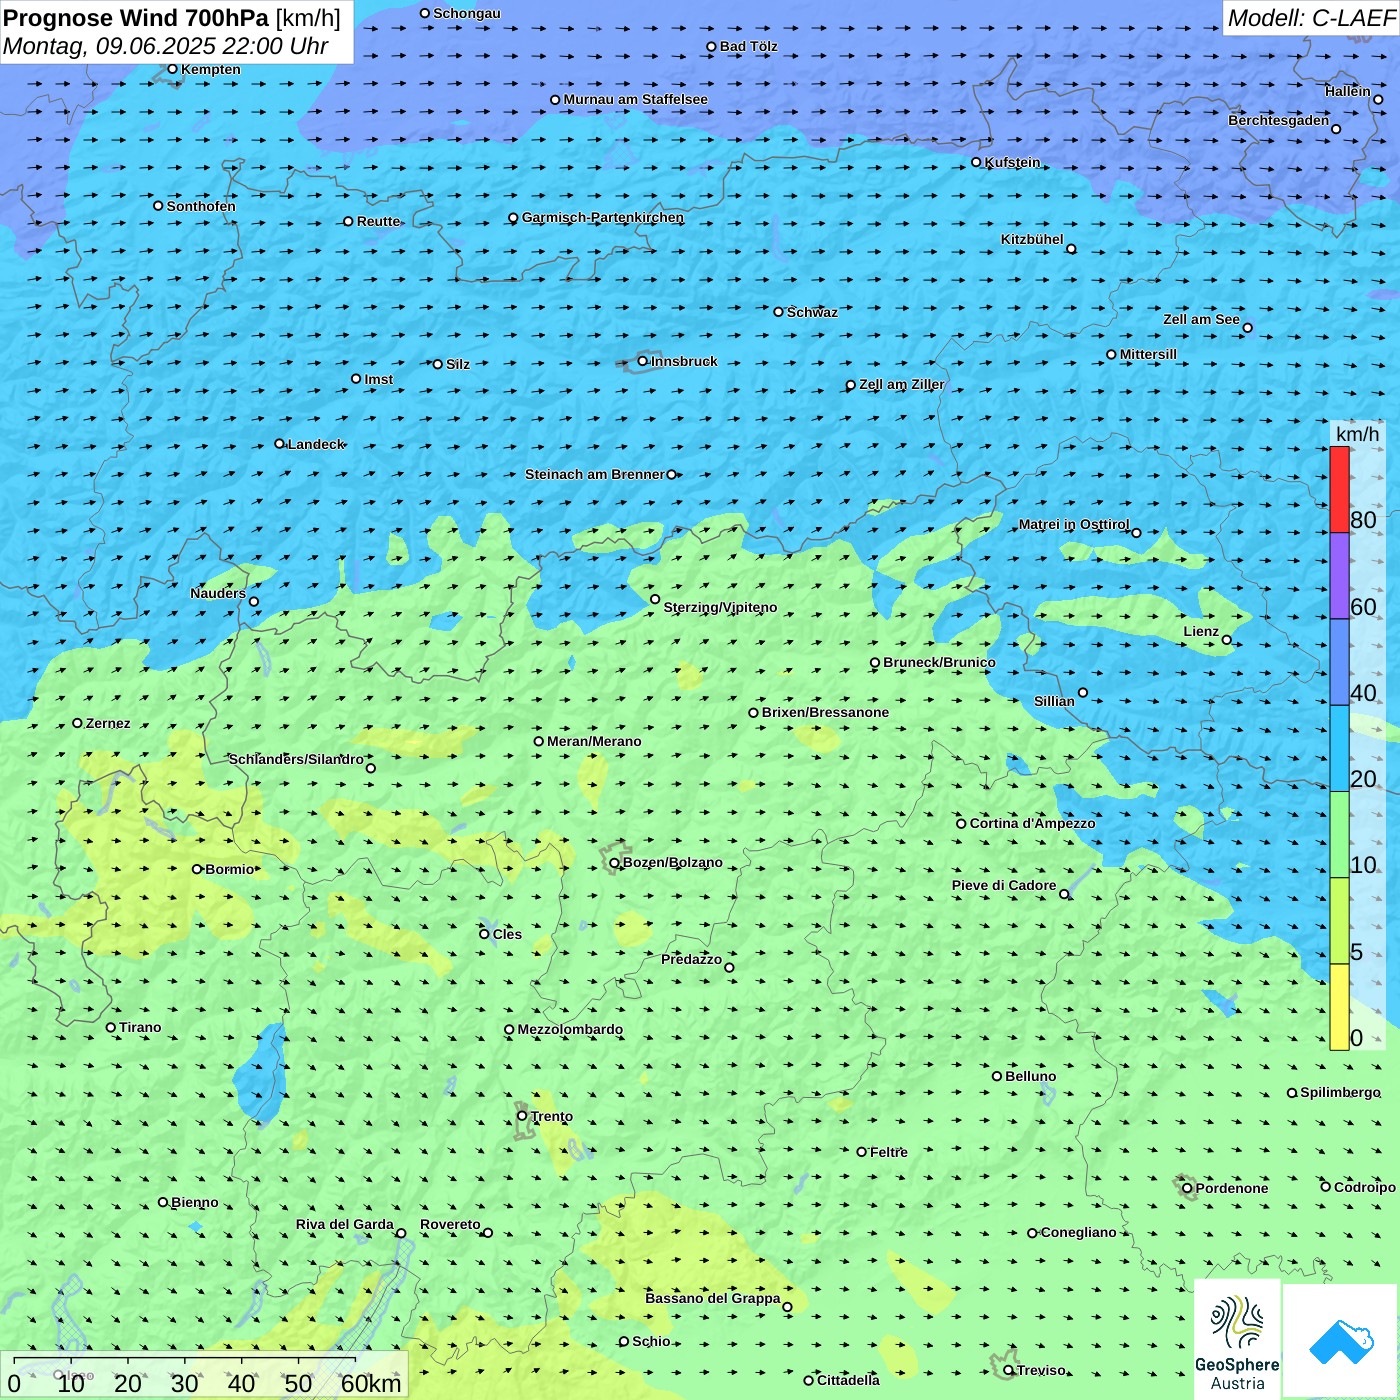The height and width of the screenshot is (1400, 1400).
Task: Click the Cortina d'Ampezzo marker circle
Action: (x=961, y=824)
